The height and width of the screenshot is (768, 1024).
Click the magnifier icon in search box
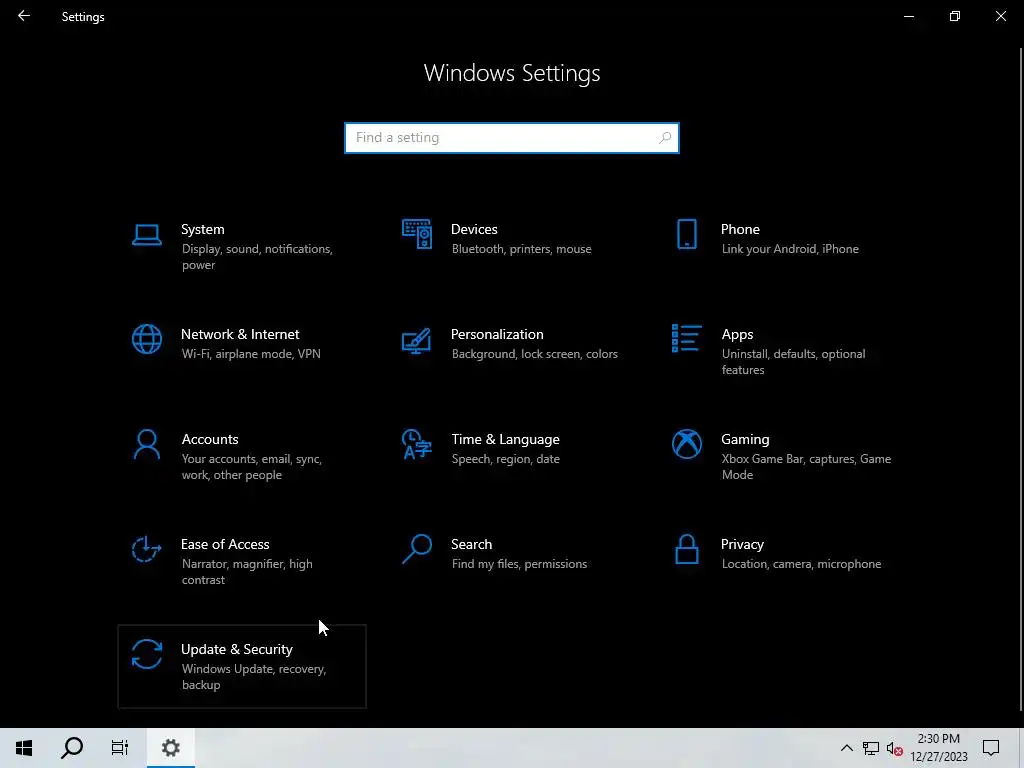point(665,138)
